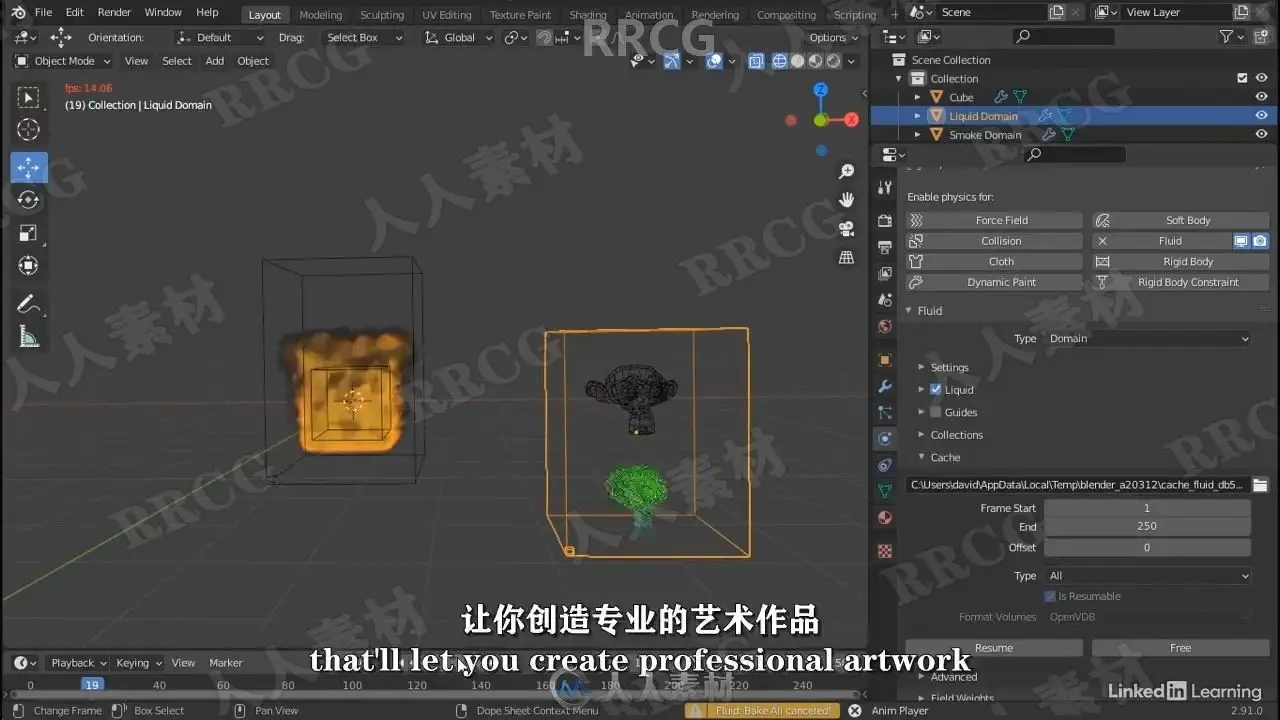Open the fluid Type Domain dropdown
This screenshot has width=1280, height=720.
(1148, 339)
